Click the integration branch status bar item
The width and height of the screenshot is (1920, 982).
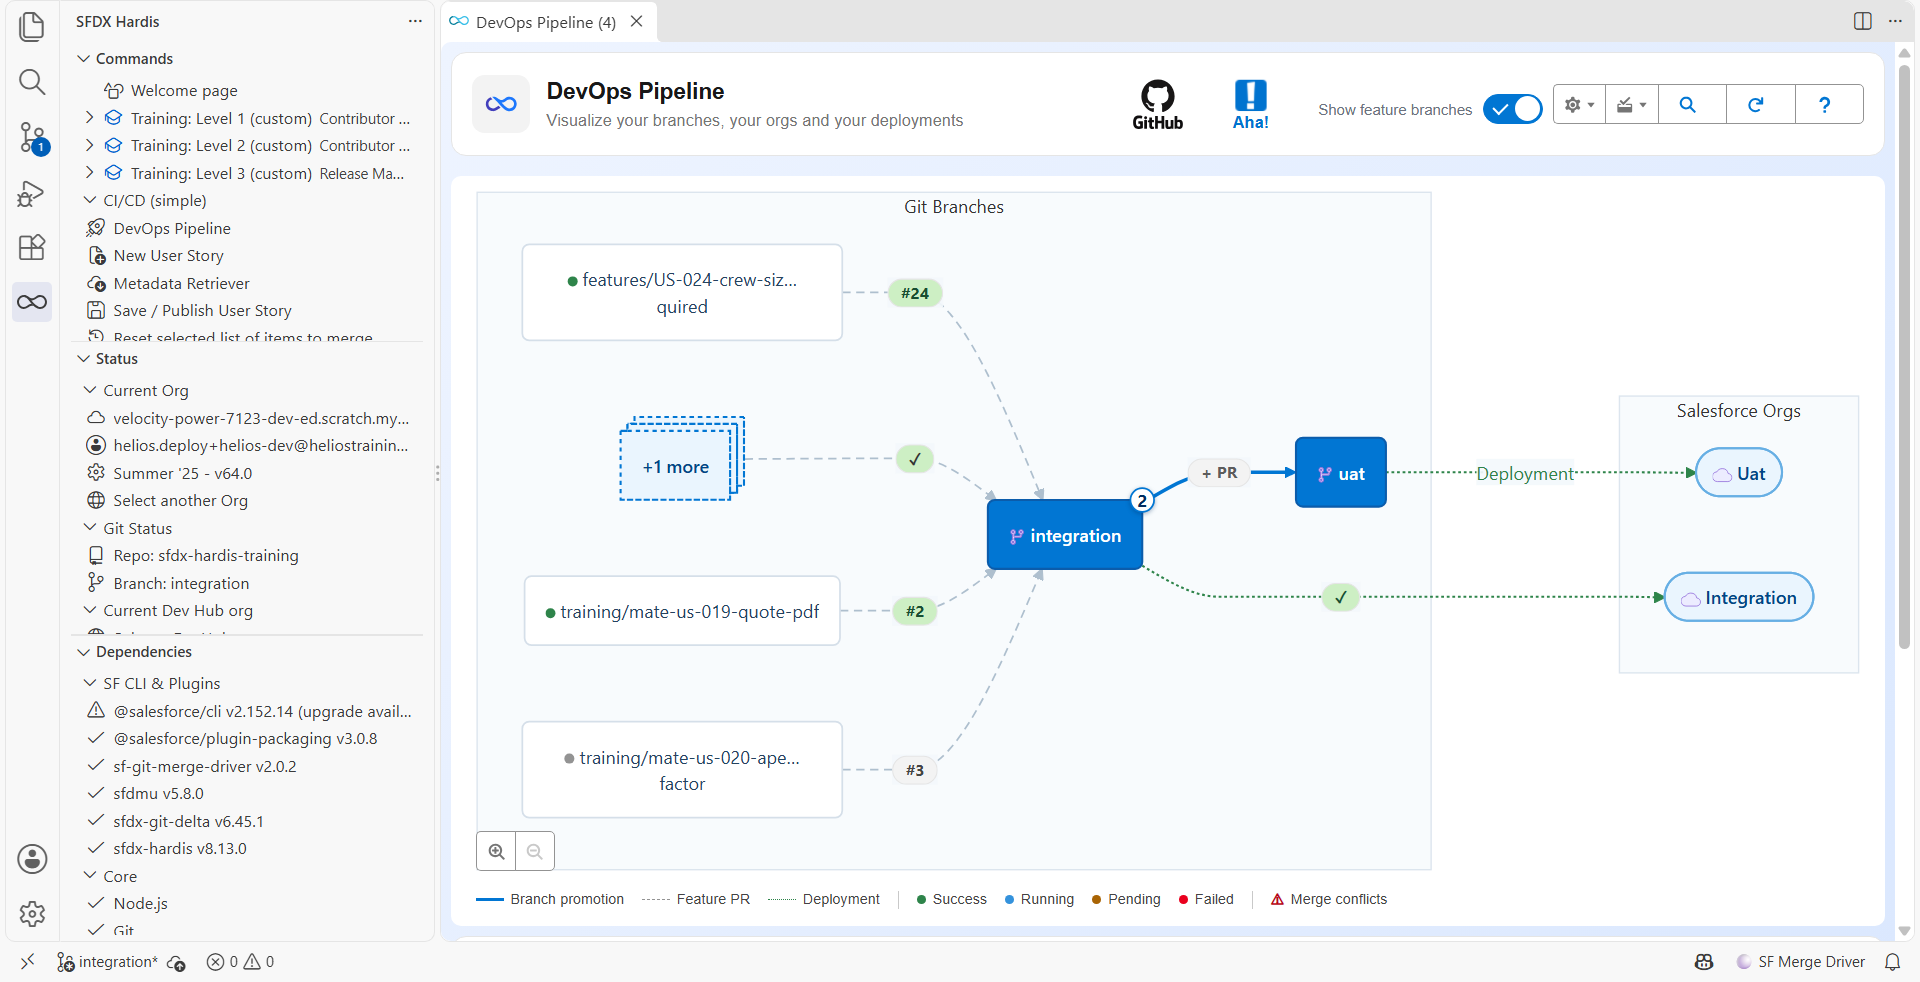[108, 962]
